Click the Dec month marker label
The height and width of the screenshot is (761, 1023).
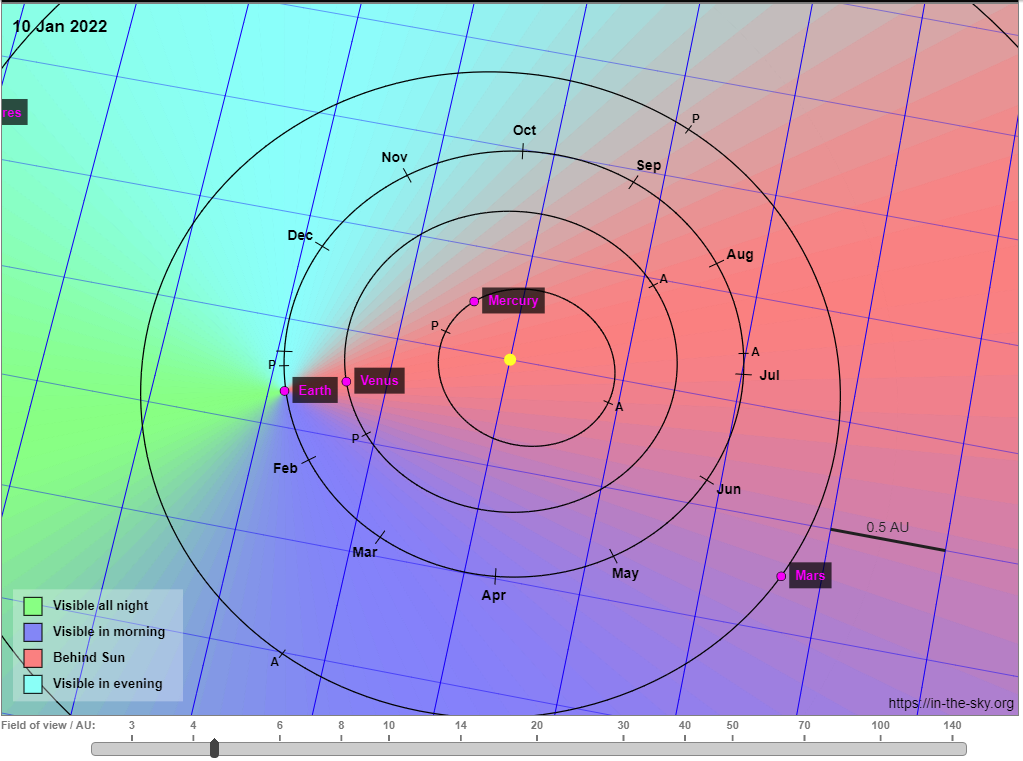click(300, 235)
